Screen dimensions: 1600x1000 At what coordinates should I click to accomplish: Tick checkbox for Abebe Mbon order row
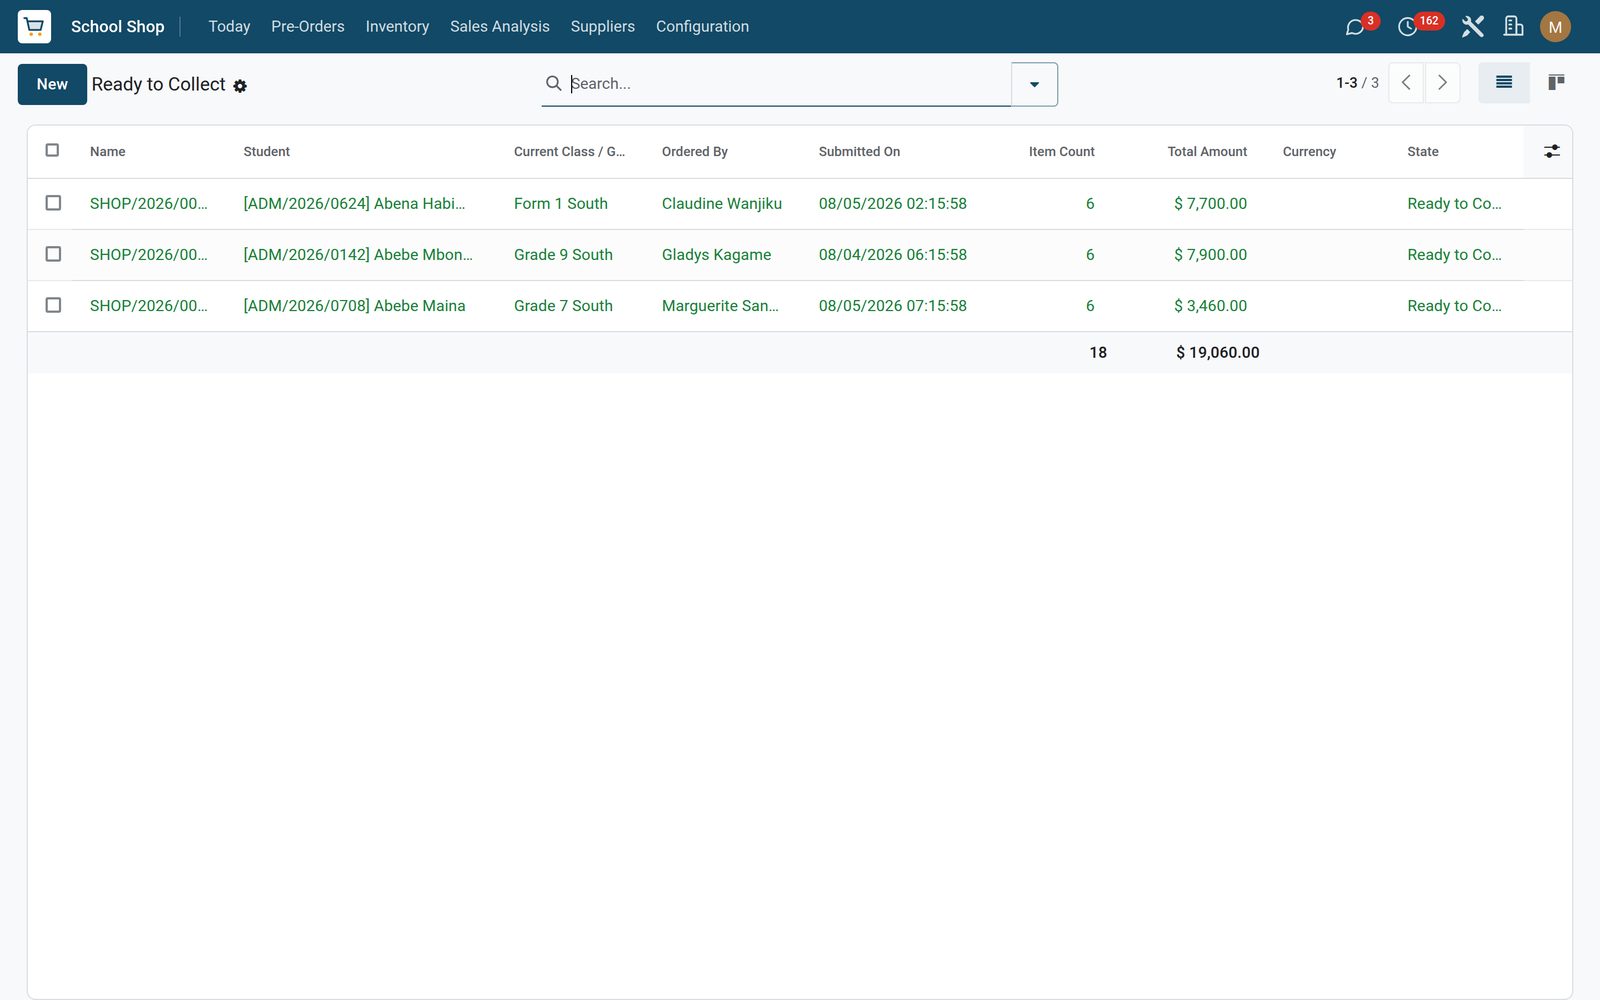pyautogui.click(x=53, y=254)
